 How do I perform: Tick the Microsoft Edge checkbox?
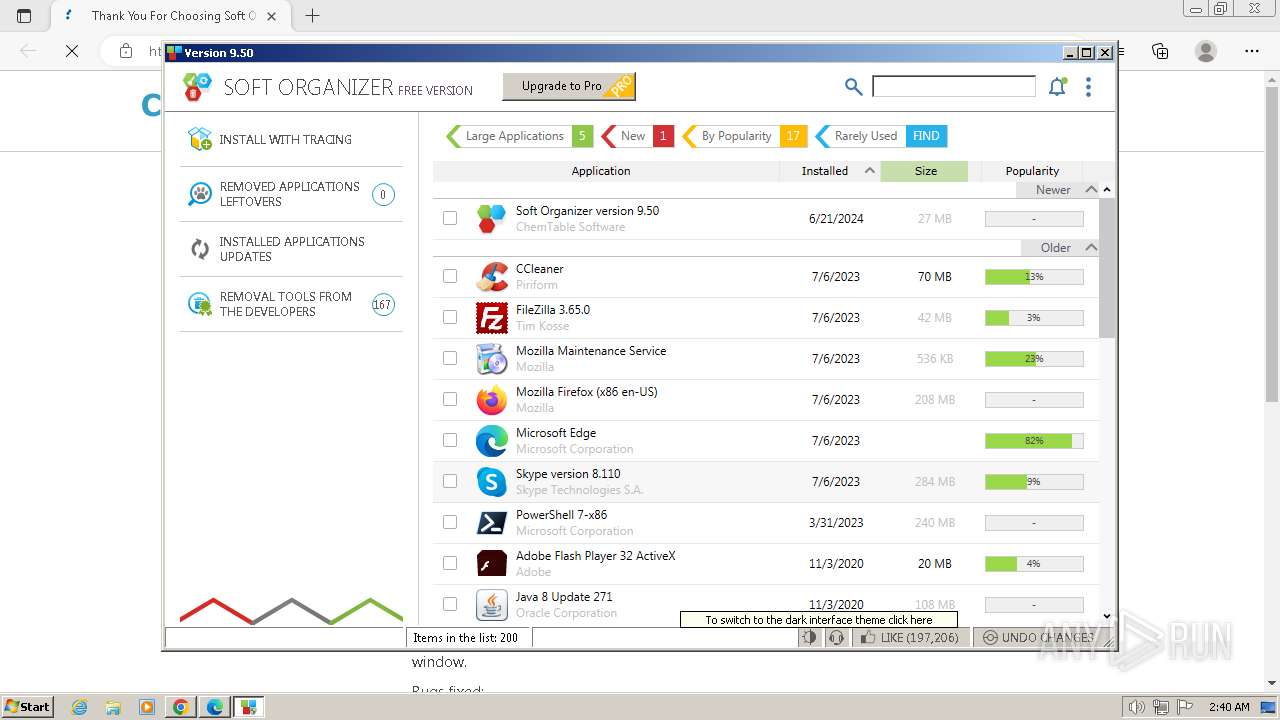[450, 440]
